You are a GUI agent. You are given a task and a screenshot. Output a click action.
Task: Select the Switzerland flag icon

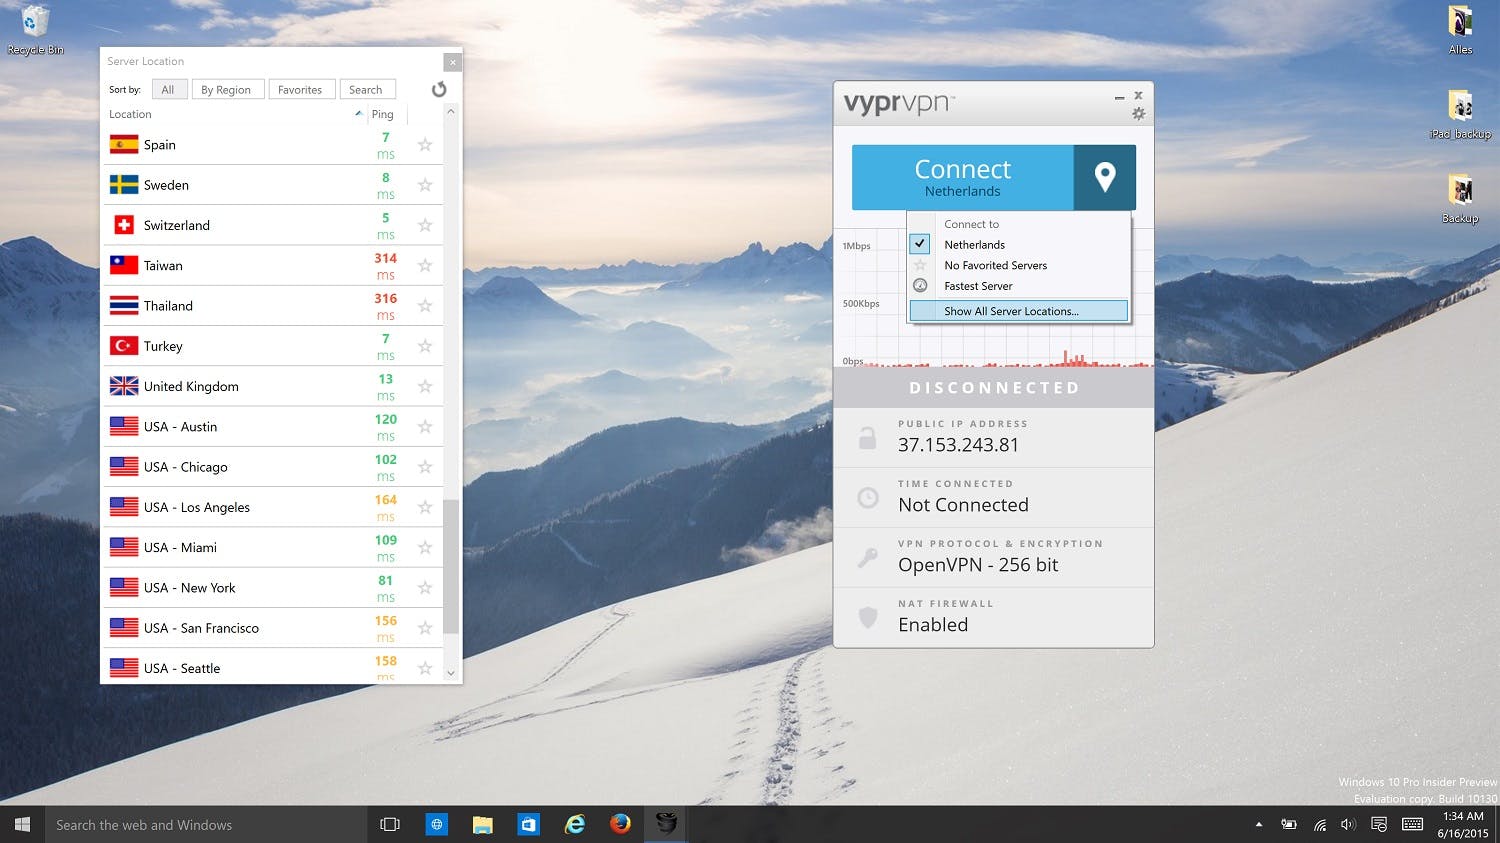(x=124, y=225)
